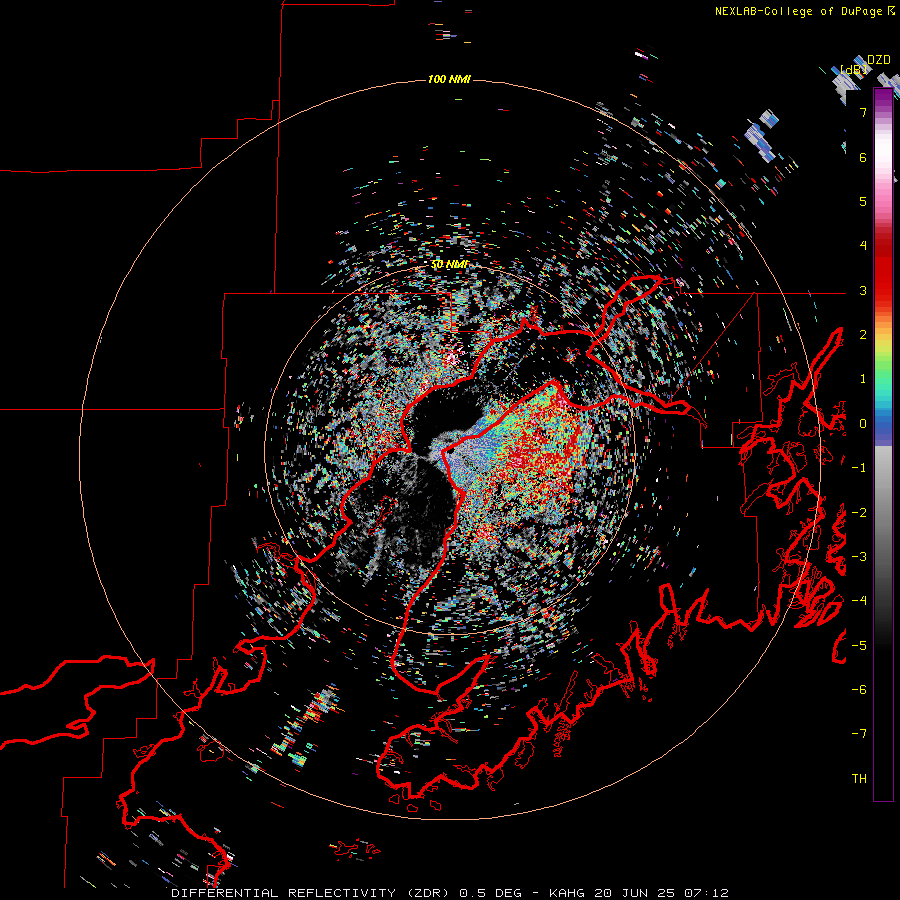Click the -3 value on the color scale
The height and width of the screenshot is (900, 900).
pos(859,557)
